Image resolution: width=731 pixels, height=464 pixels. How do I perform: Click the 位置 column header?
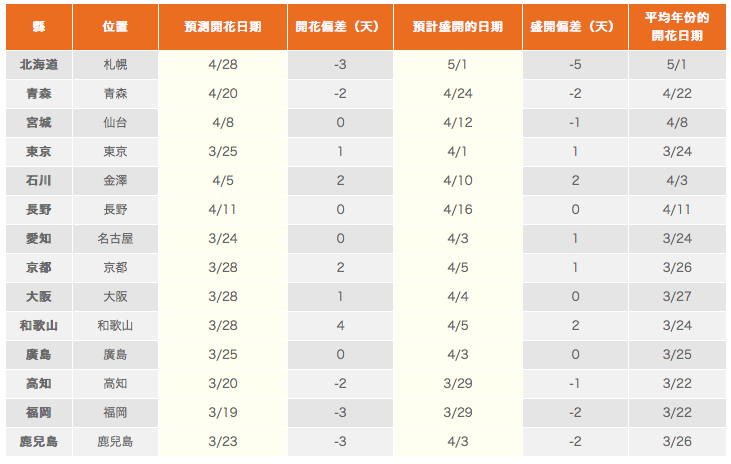pos(115,27)
